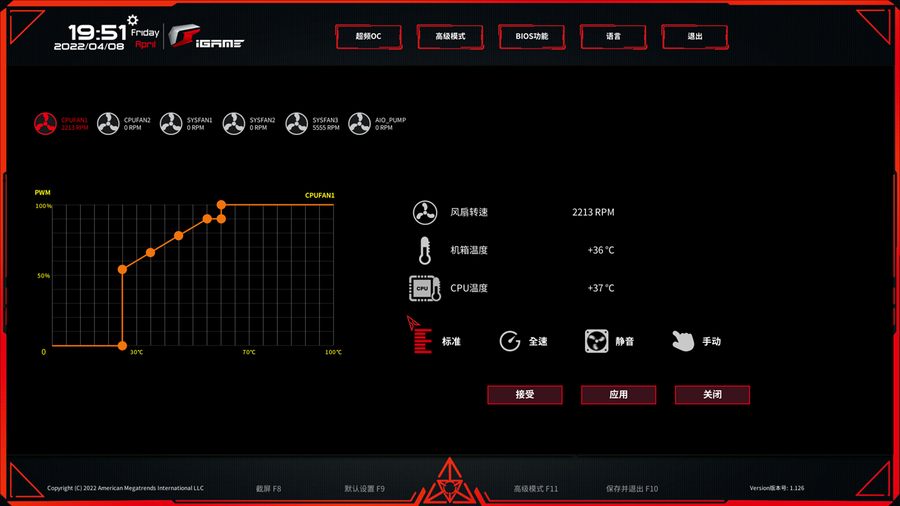The height and width of the screenshot is (506, 900).
Task: Click the 手动 manual hand icon
Action: (683, 341)
